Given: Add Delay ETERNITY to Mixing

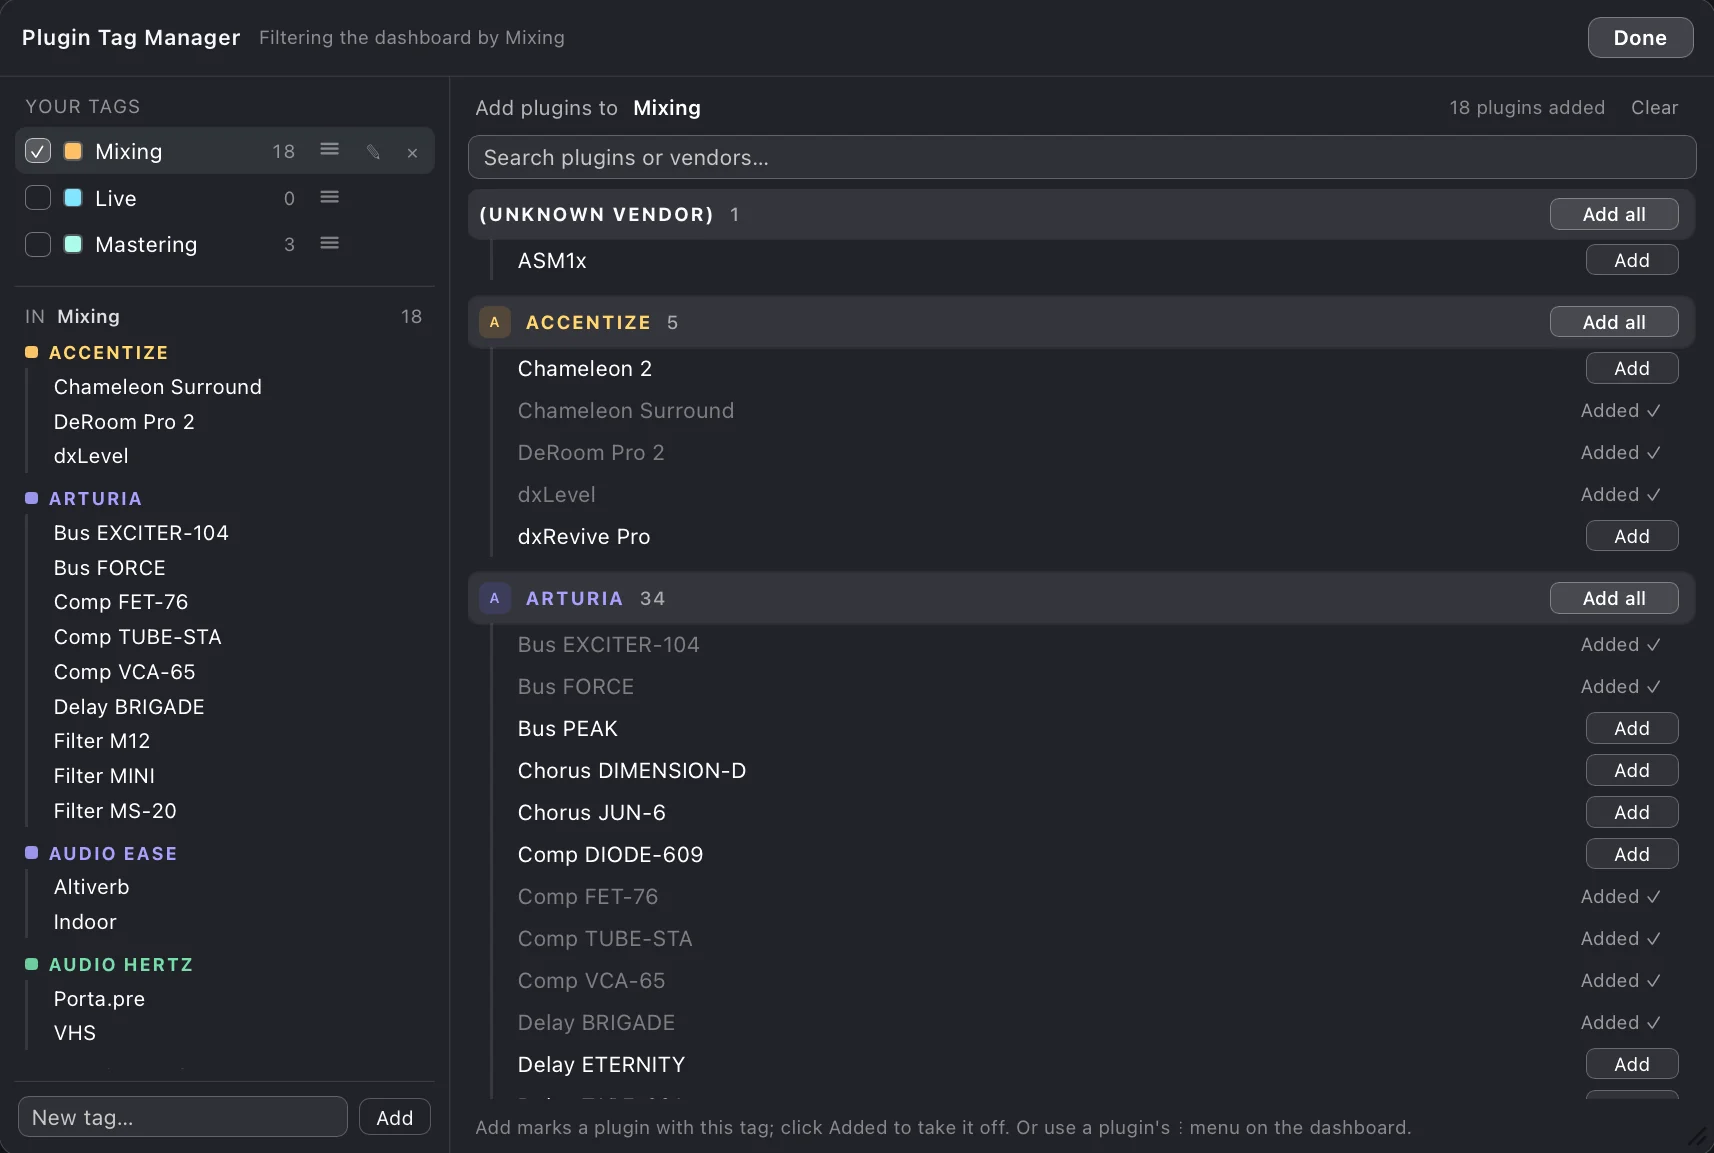Looking at the screenshot, I should (1632, 1064).
